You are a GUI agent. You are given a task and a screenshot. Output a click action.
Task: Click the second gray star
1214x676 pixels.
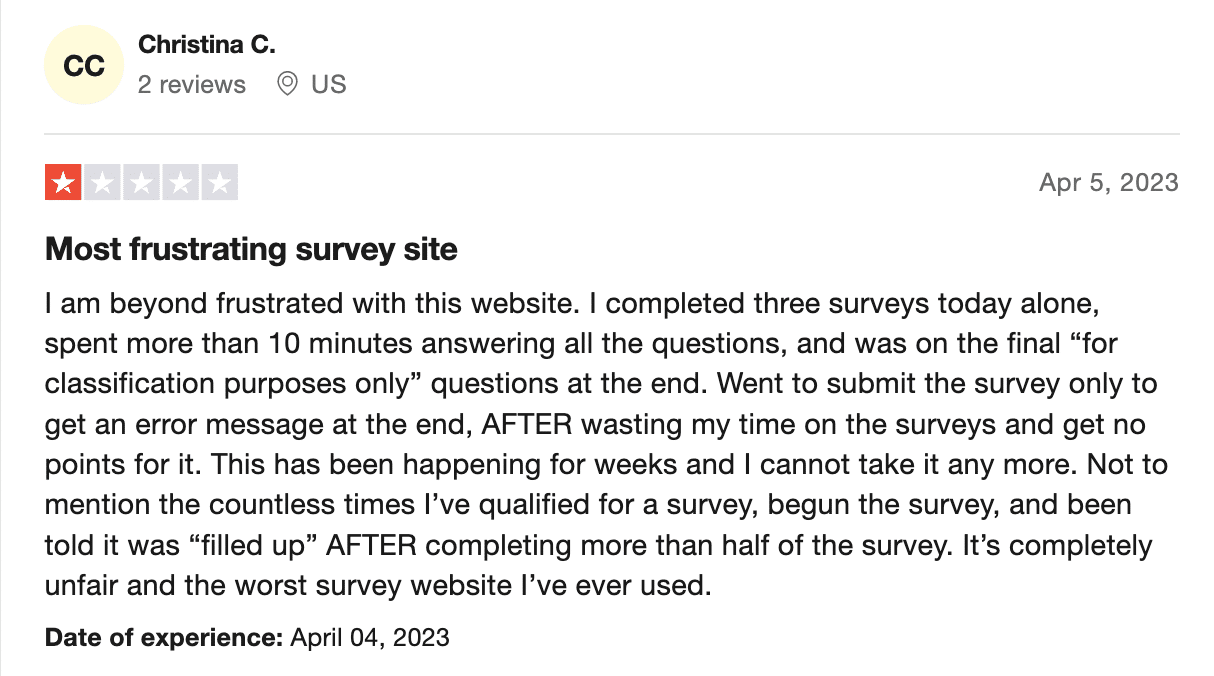click(102, 182)
